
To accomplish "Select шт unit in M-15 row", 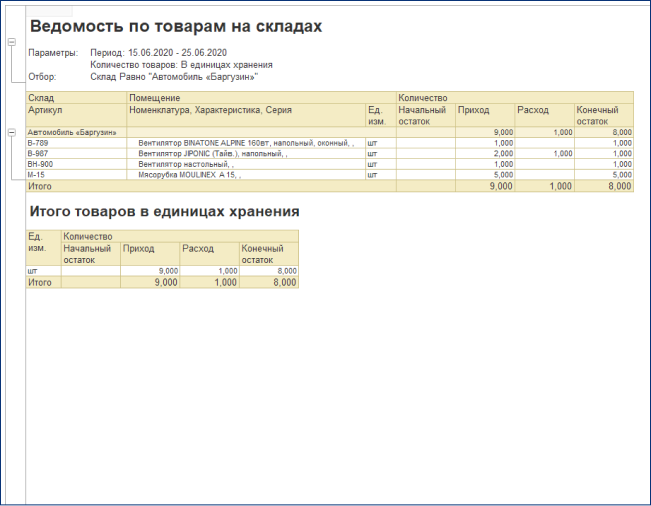I will click(381, 175).
